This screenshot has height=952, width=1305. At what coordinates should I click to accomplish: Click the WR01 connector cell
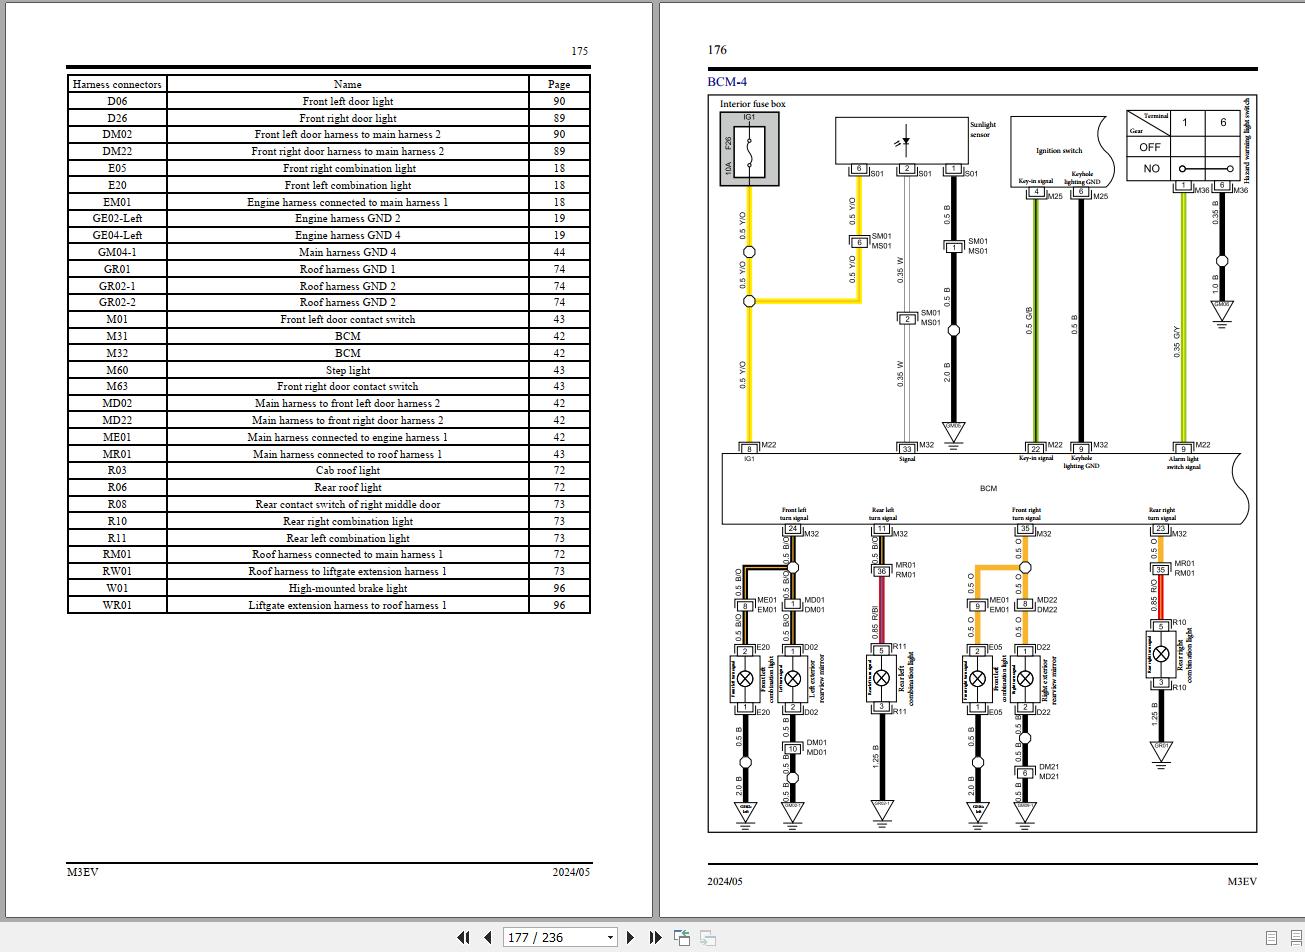pyautogui.click(x=117, y=605)
